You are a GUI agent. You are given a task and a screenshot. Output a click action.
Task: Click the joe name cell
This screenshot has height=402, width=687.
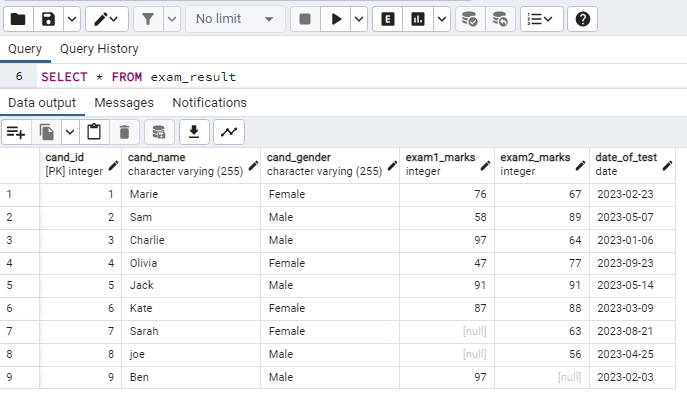pyautogui.click(x=191, y=354)
